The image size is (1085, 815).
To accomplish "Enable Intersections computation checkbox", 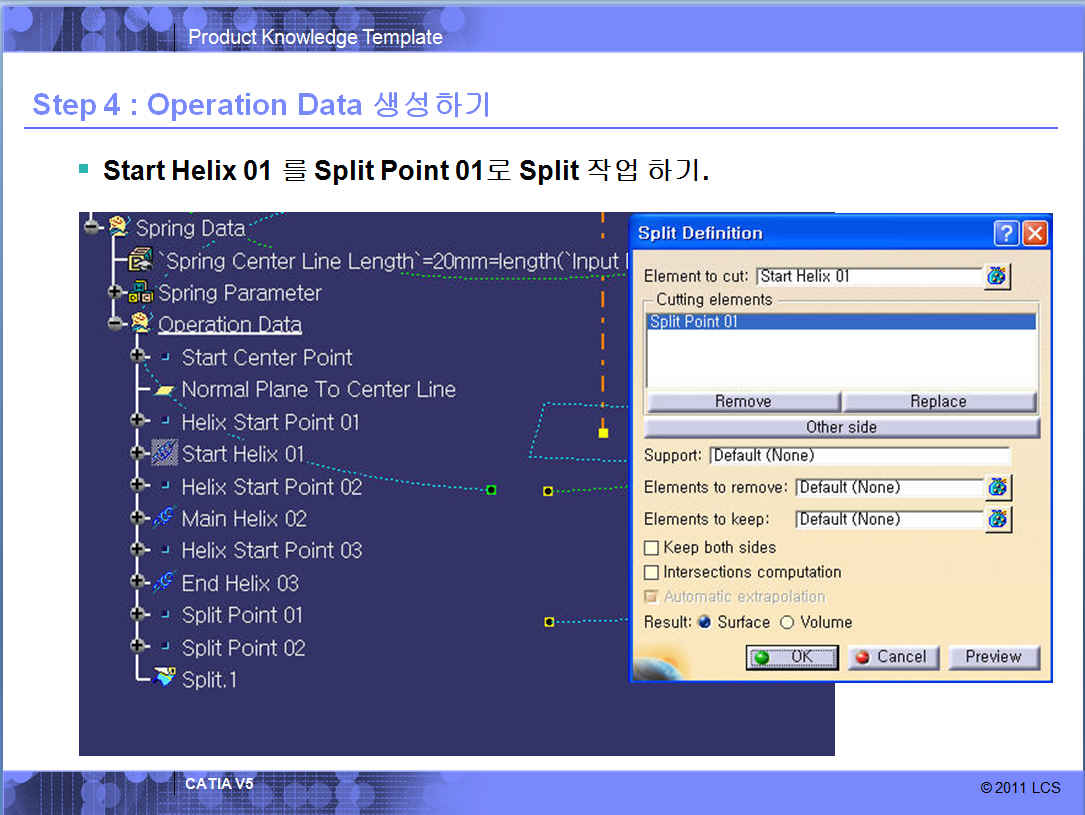I will point(652,573).
